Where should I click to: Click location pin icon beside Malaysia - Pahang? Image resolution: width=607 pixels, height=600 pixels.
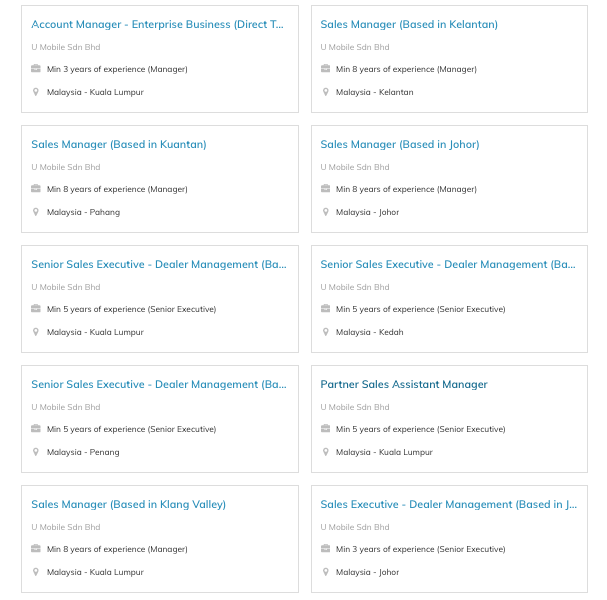coord(36,212)
